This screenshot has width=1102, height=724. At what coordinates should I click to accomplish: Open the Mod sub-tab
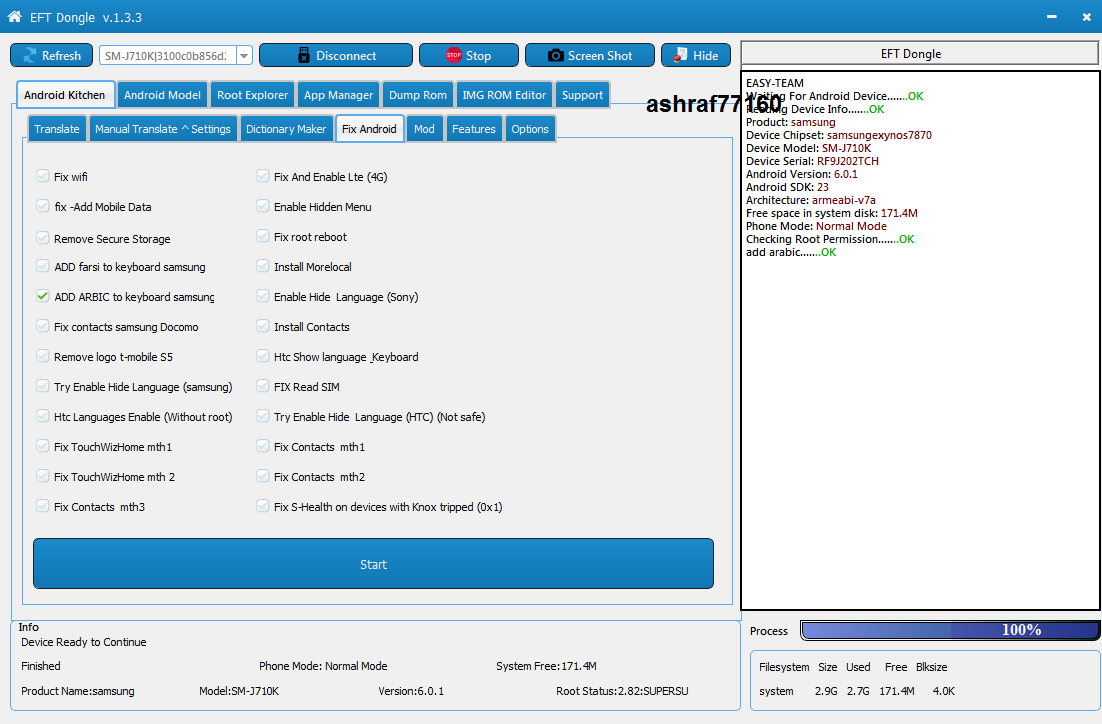coord(424,129)
